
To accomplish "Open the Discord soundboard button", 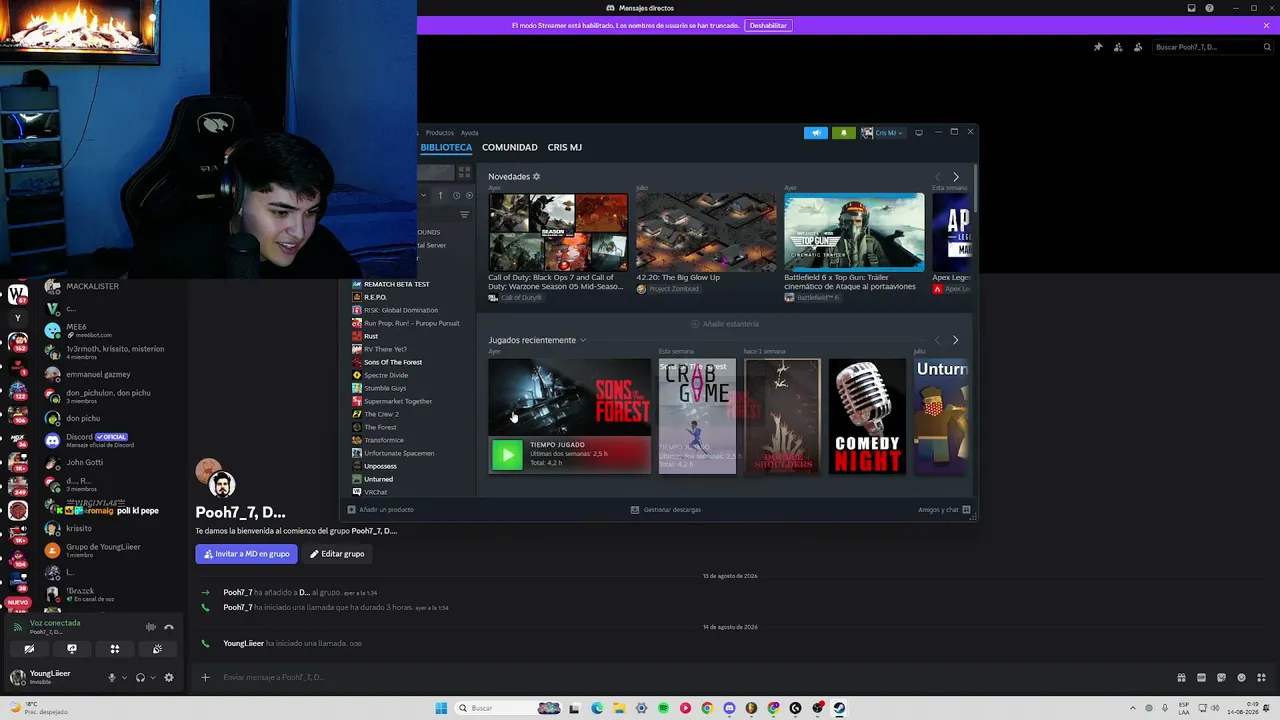I will [158, 649].
